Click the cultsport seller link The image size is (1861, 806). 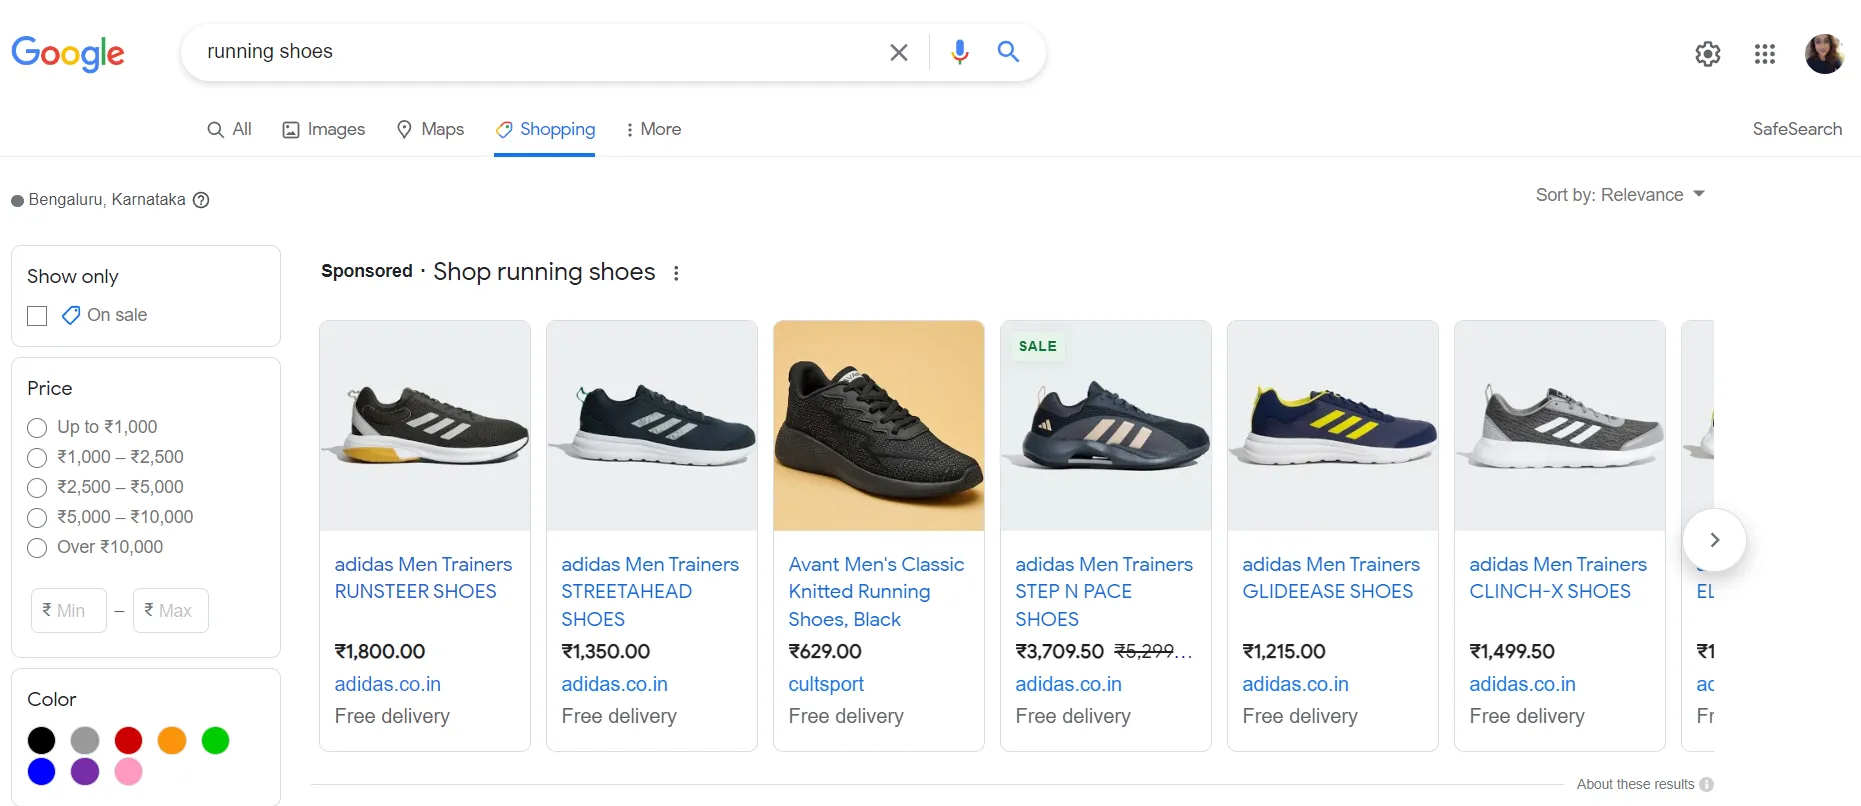(826, 684)
